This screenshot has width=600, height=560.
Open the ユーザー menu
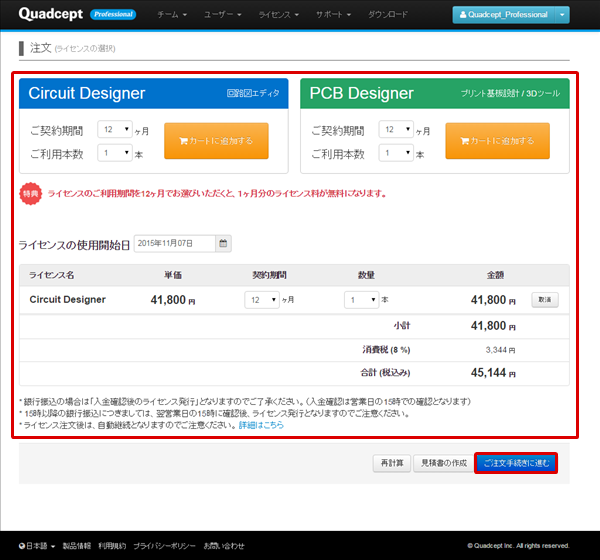222,15
